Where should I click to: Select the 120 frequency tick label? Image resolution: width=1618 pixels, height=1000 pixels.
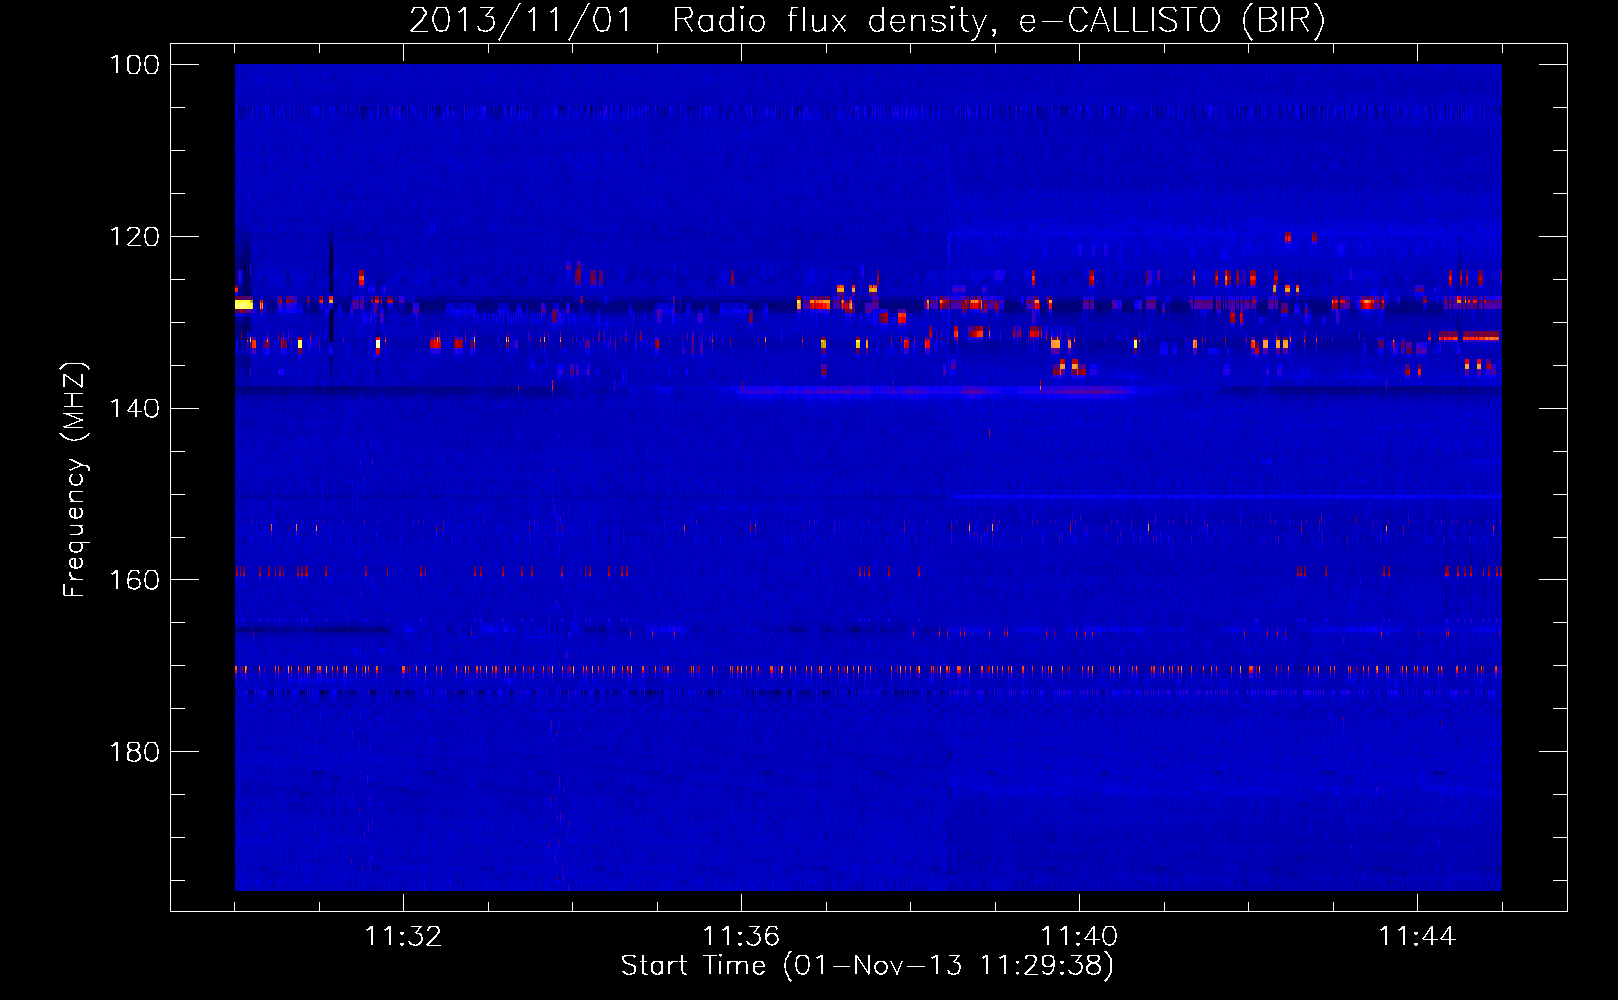point(135,237)
